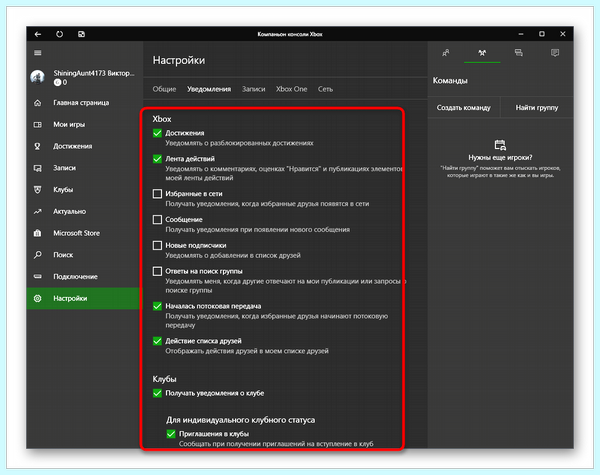Viewport: 600px width, 475px height.
Task: Uncheck the Достижения notification checkbox
Action: click(157, 133)
